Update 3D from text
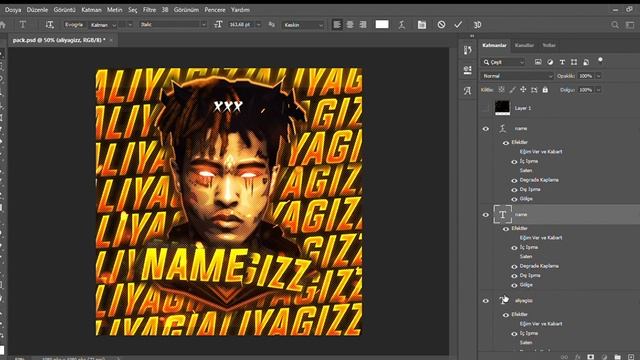The width and height of the screenshot is (640, 360). pyautogui.click(x=477, y=25)
